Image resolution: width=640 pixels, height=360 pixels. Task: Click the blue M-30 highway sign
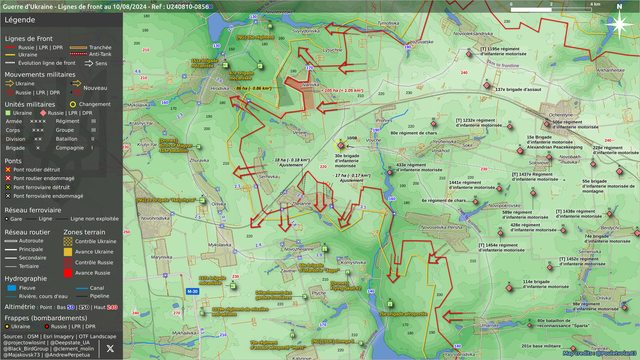[192, 291]
